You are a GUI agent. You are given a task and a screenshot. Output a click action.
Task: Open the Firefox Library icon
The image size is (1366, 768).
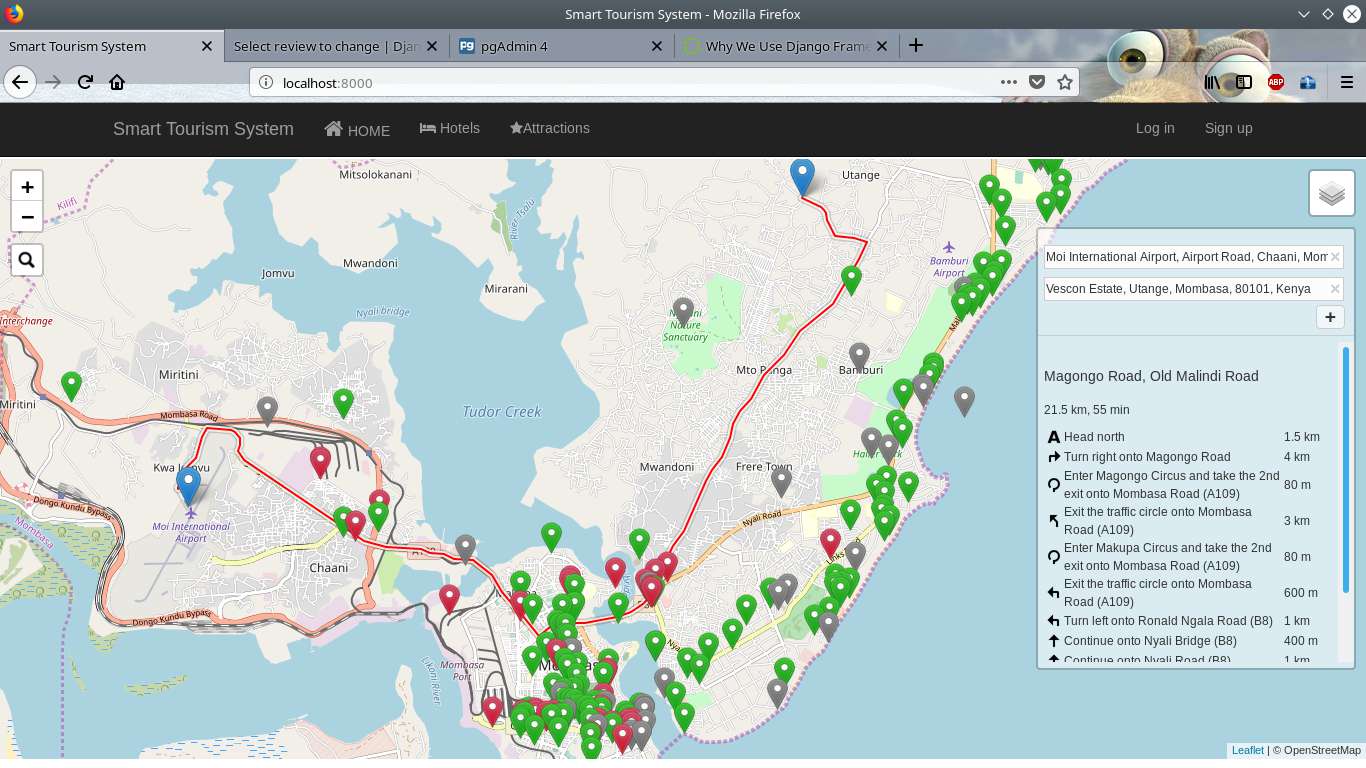click(x=1211, y=82)
